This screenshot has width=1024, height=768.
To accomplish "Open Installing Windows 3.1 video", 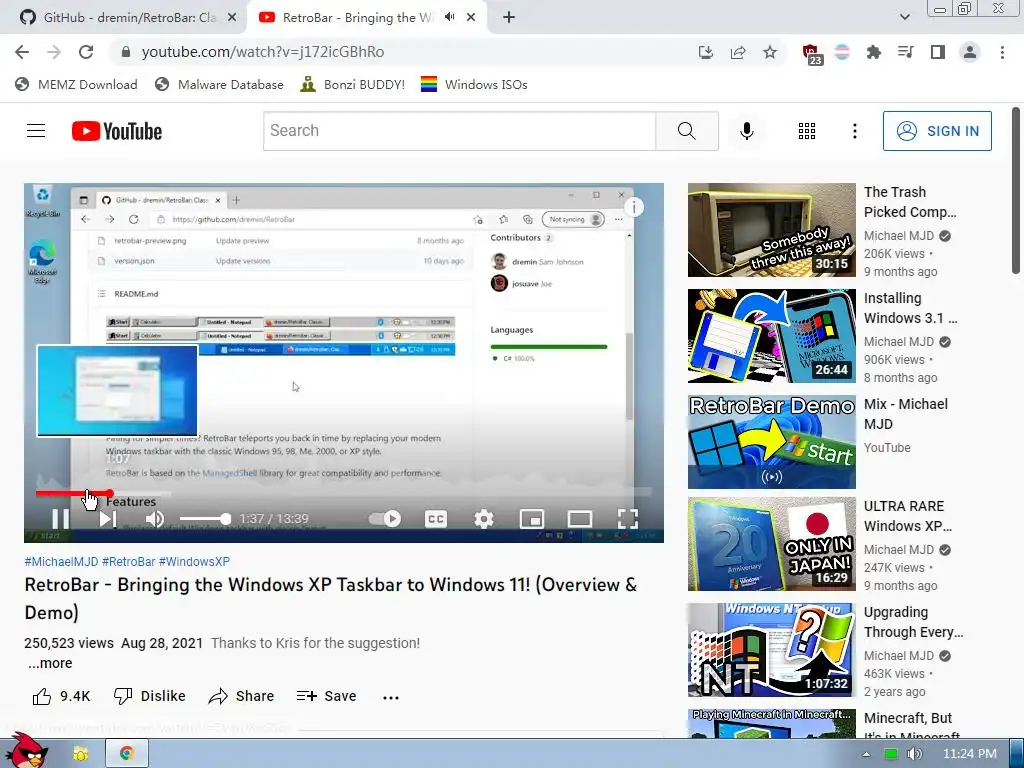I will point(771,336).
